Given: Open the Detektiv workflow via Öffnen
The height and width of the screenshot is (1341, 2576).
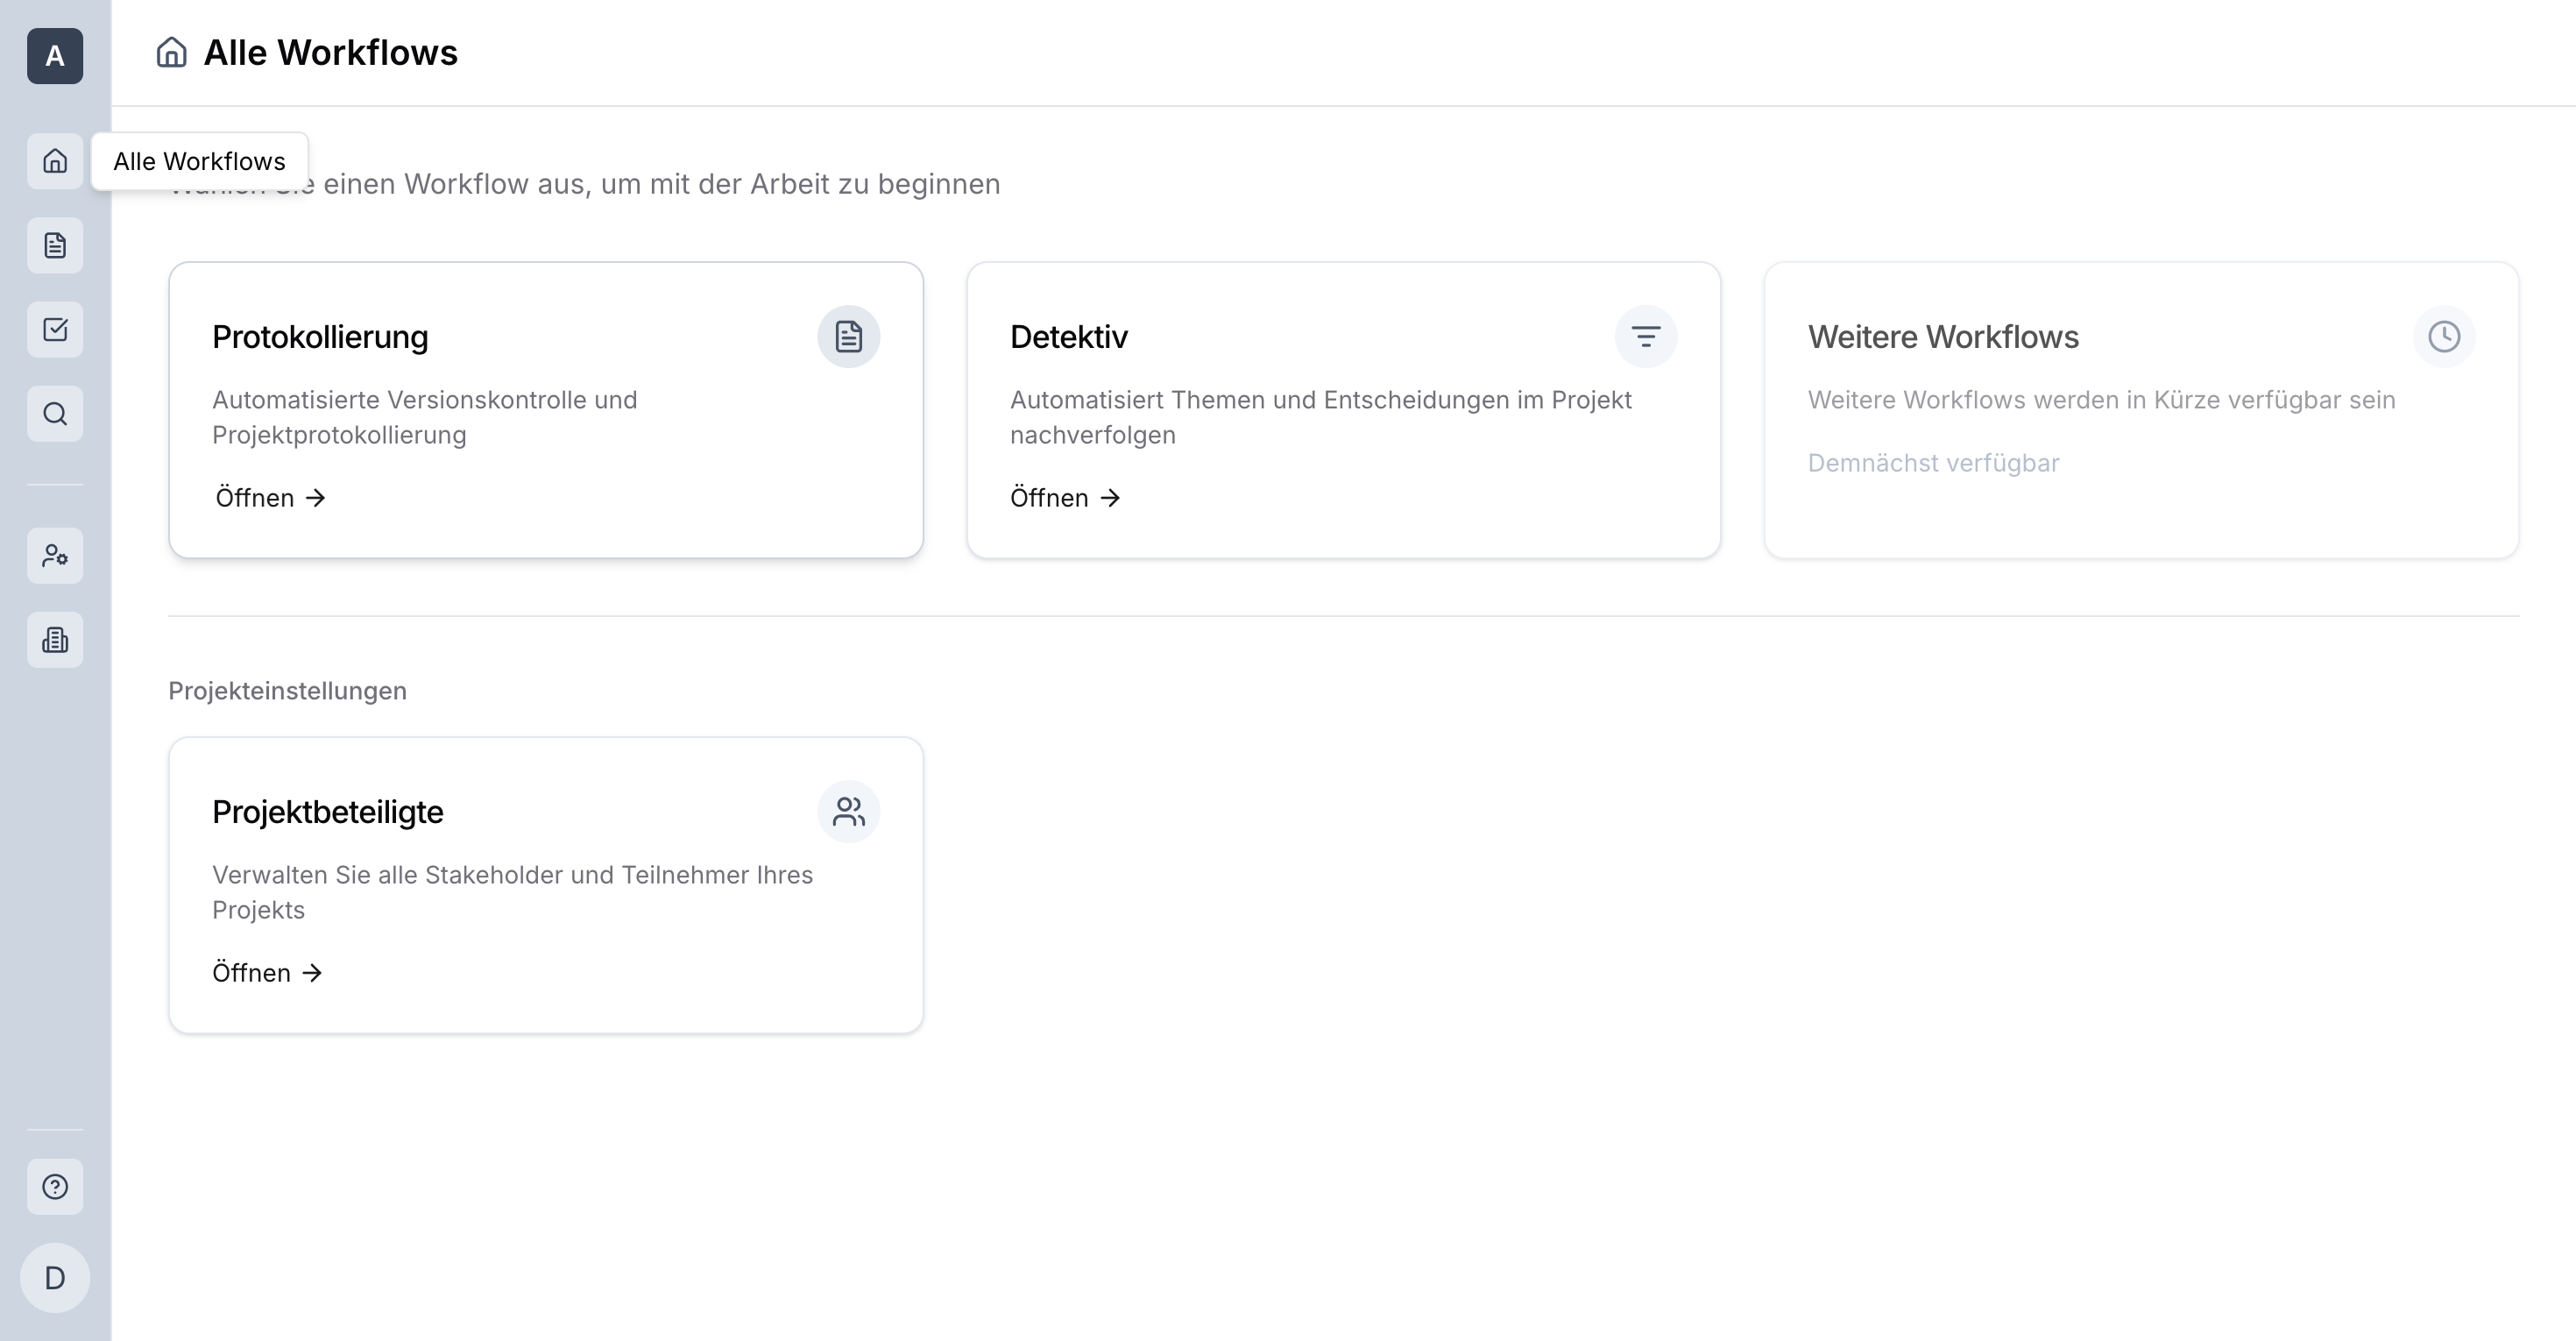Looking at the screenshot, I should tap(1065, 497).
